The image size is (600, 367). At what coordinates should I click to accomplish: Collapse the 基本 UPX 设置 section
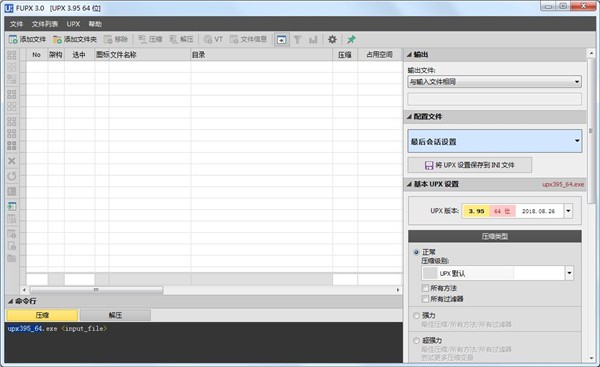[x=409, y=184]
